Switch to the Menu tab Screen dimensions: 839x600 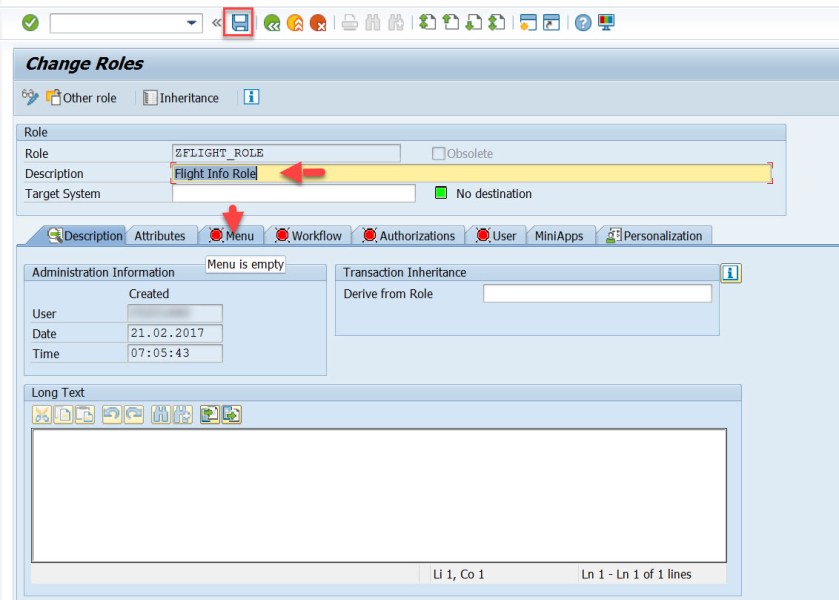[232, 236]
